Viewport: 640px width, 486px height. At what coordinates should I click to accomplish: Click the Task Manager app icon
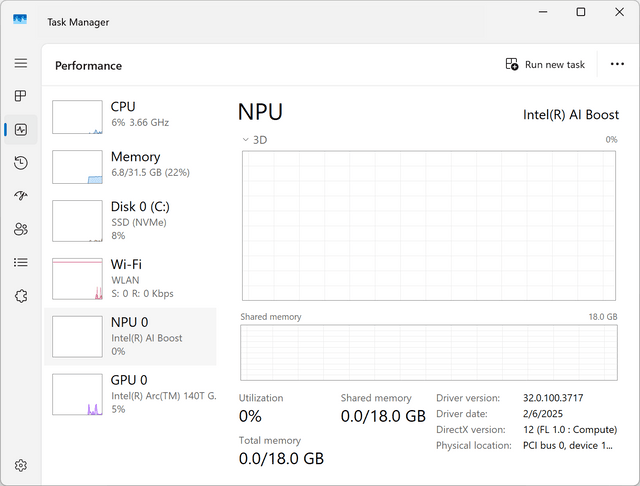click(20, 19)
